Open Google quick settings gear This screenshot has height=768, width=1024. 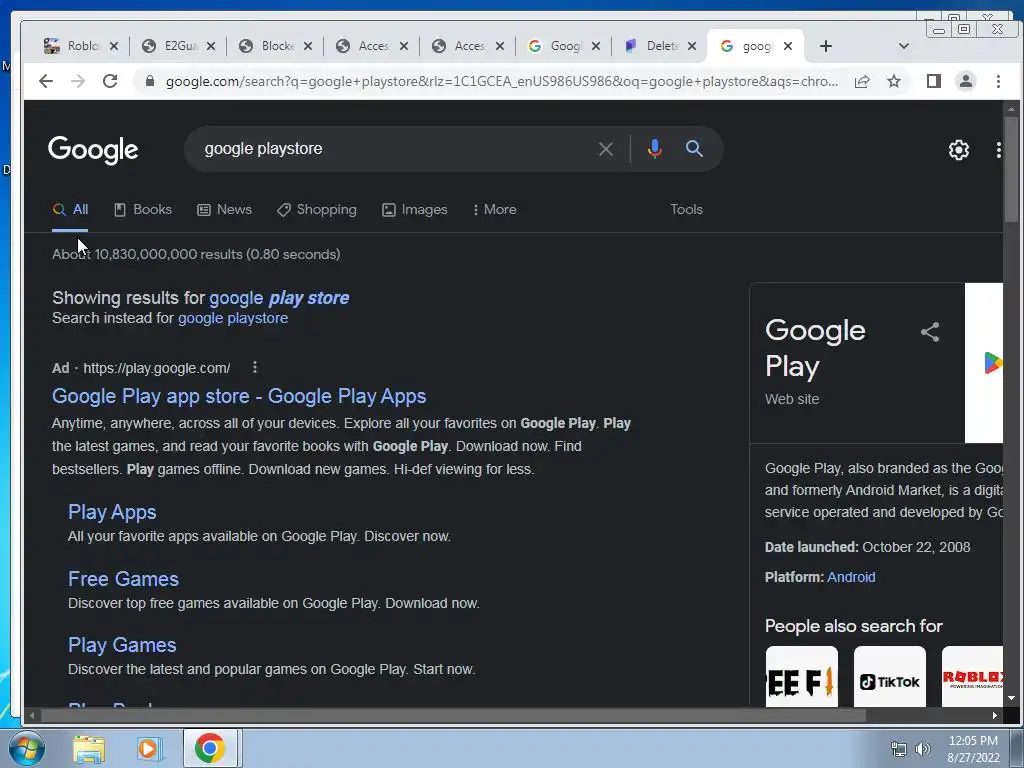958,150
